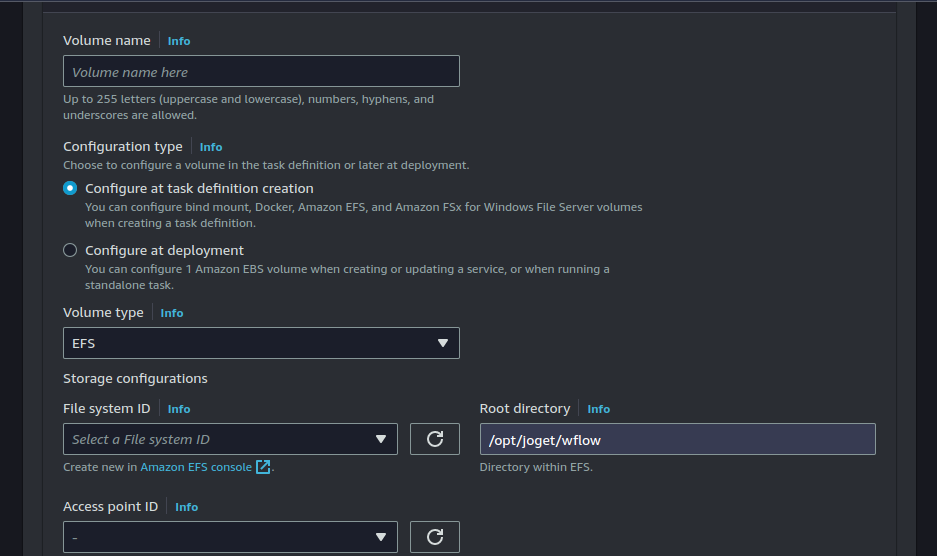Click the Volume type dropdown arrow icon
This screenshot has width=937, height=556.
tap(443, 343)
